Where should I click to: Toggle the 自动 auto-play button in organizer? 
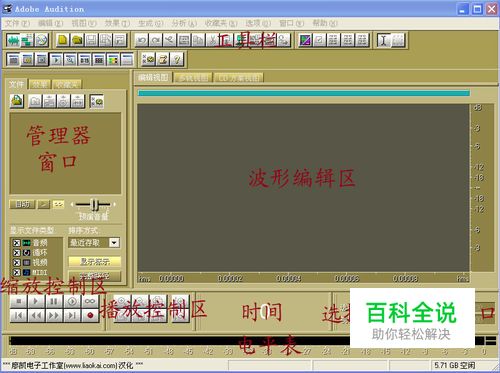click(22, 204)
